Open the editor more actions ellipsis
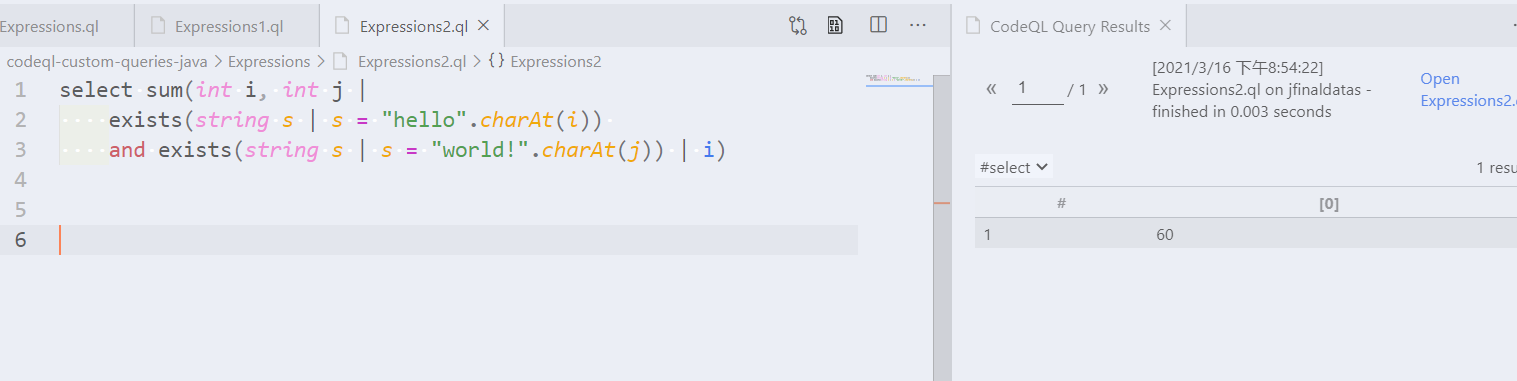Image resolution: width=1517 pixels, height=381 pixels. pos(918,25)
